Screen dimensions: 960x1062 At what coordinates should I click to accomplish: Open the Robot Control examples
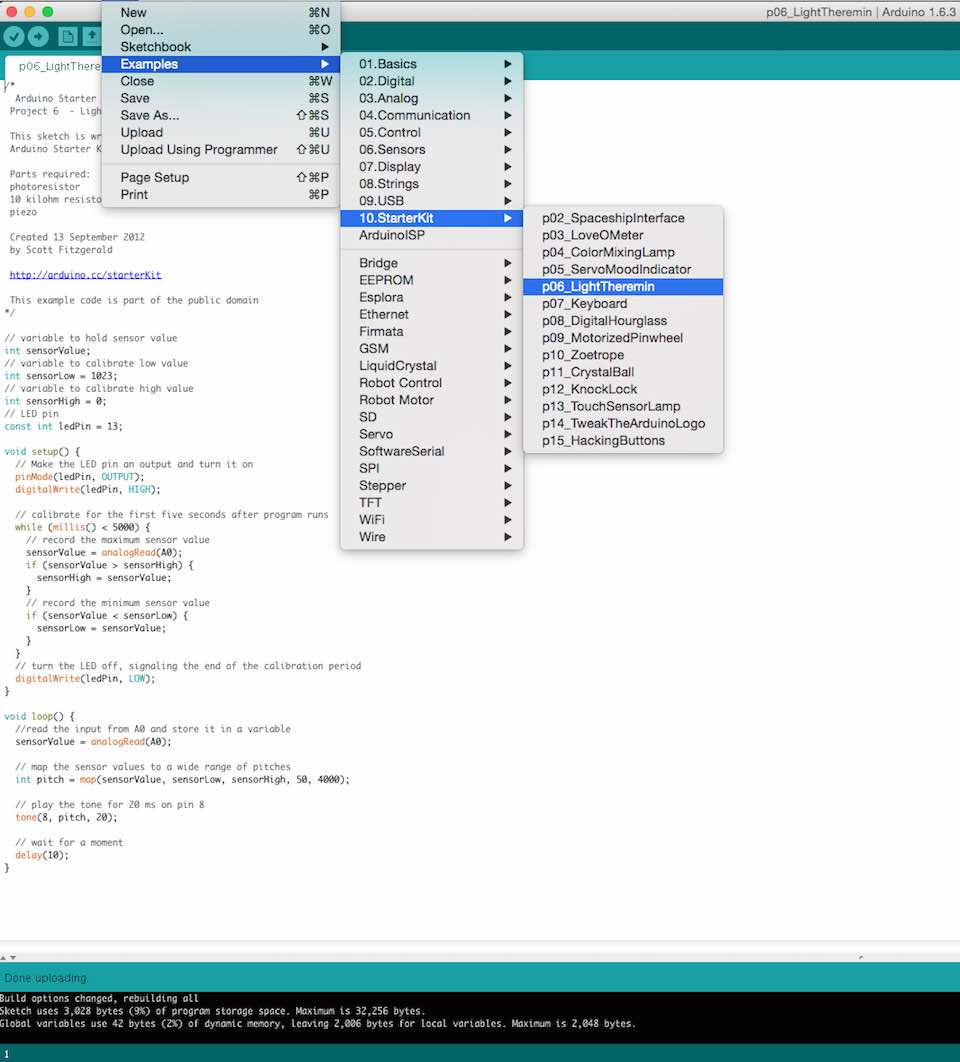coord(432,383)
